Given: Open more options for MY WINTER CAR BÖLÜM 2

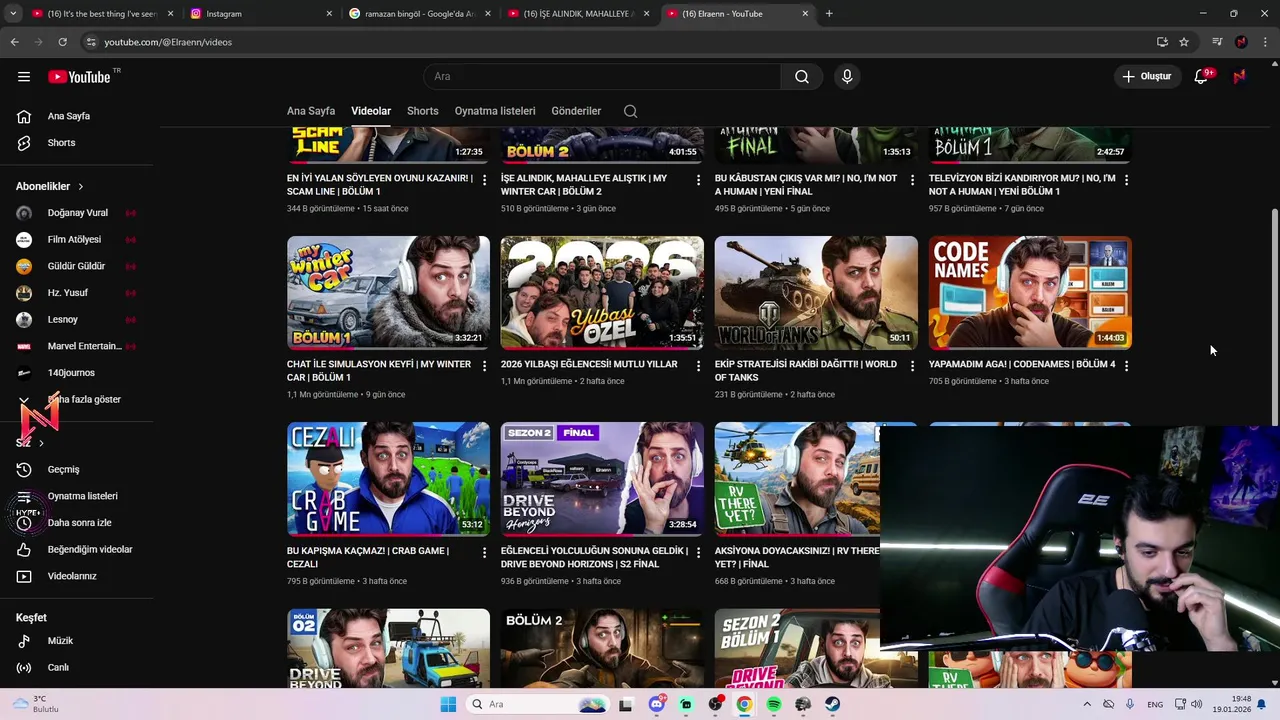Looking at the screenshot, I should pyautogui.click(x=699, y=180).
